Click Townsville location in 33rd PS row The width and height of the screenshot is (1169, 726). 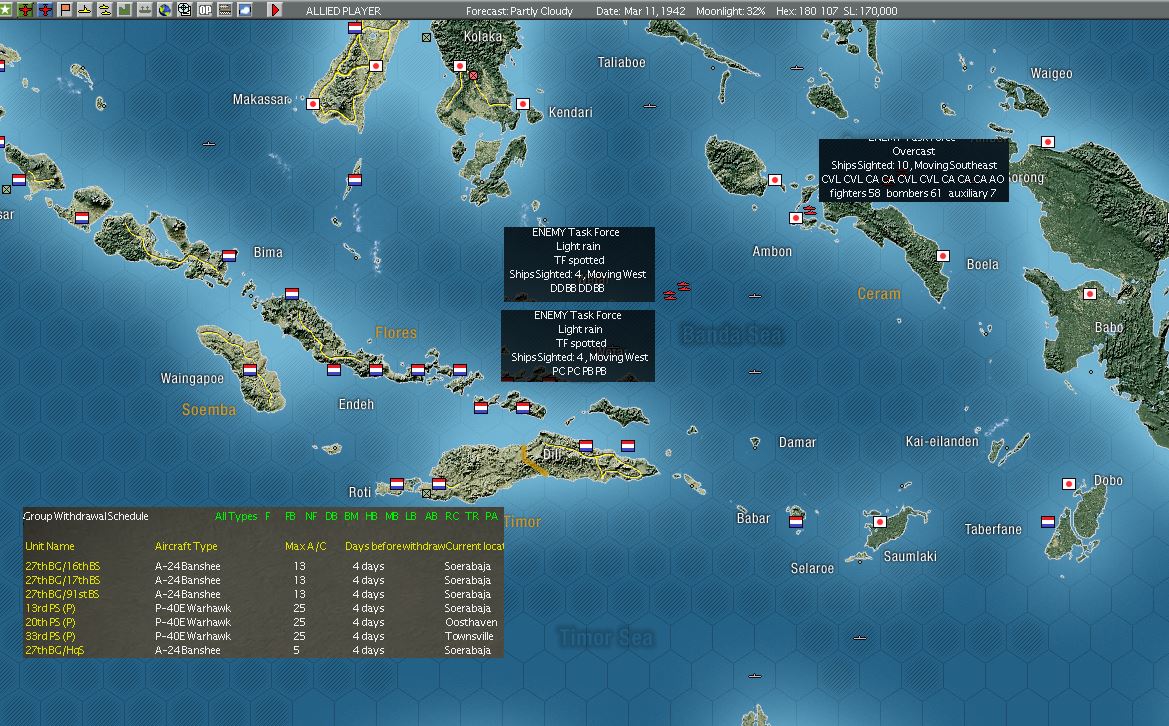coord(469,637)
